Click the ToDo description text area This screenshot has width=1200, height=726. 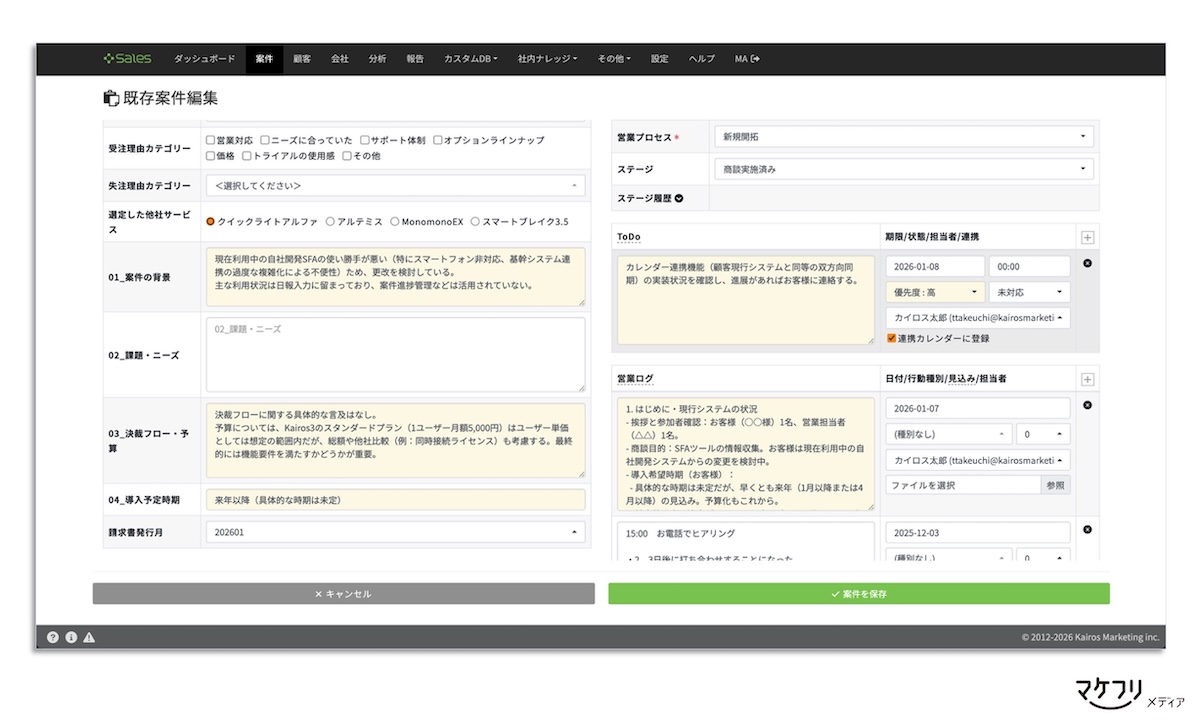pyautogui.click(x=746, y=300)
